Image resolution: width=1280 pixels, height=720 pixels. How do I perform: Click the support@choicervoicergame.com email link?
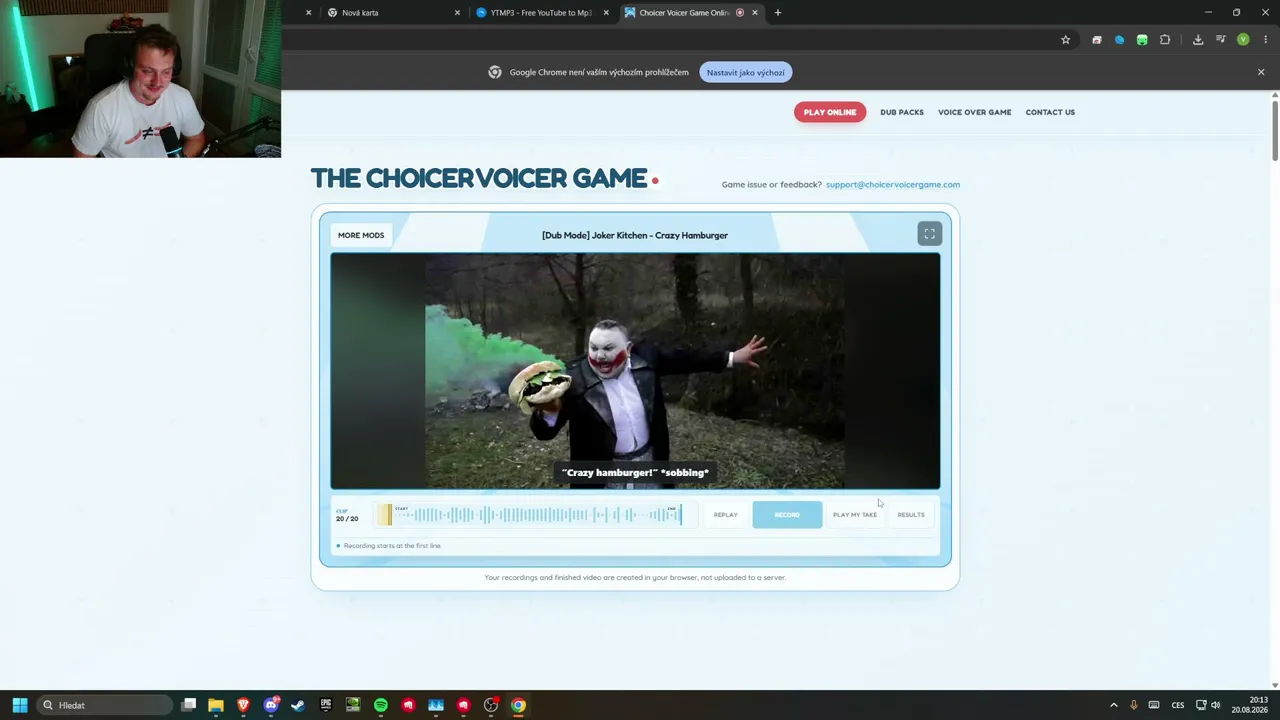(x=893, y=184)
